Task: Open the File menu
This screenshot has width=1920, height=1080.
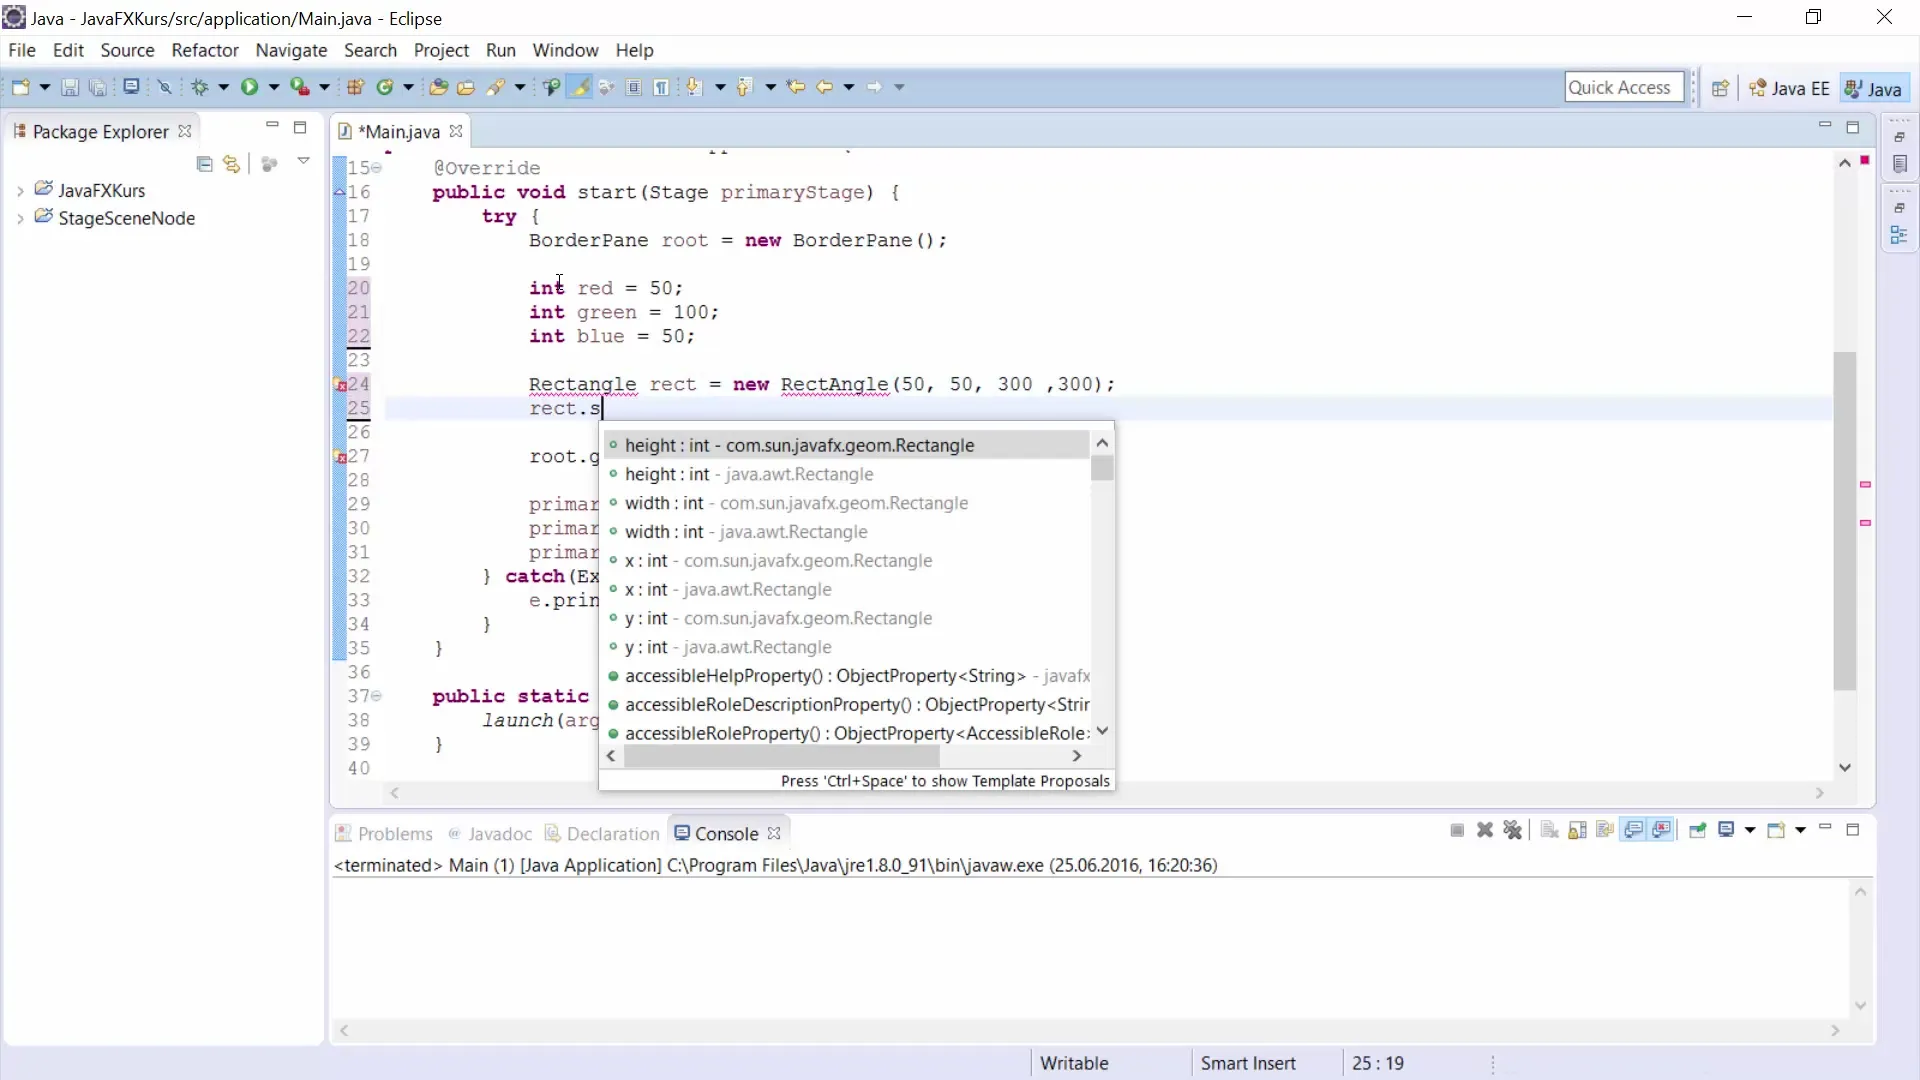Action: pos(22,50)
